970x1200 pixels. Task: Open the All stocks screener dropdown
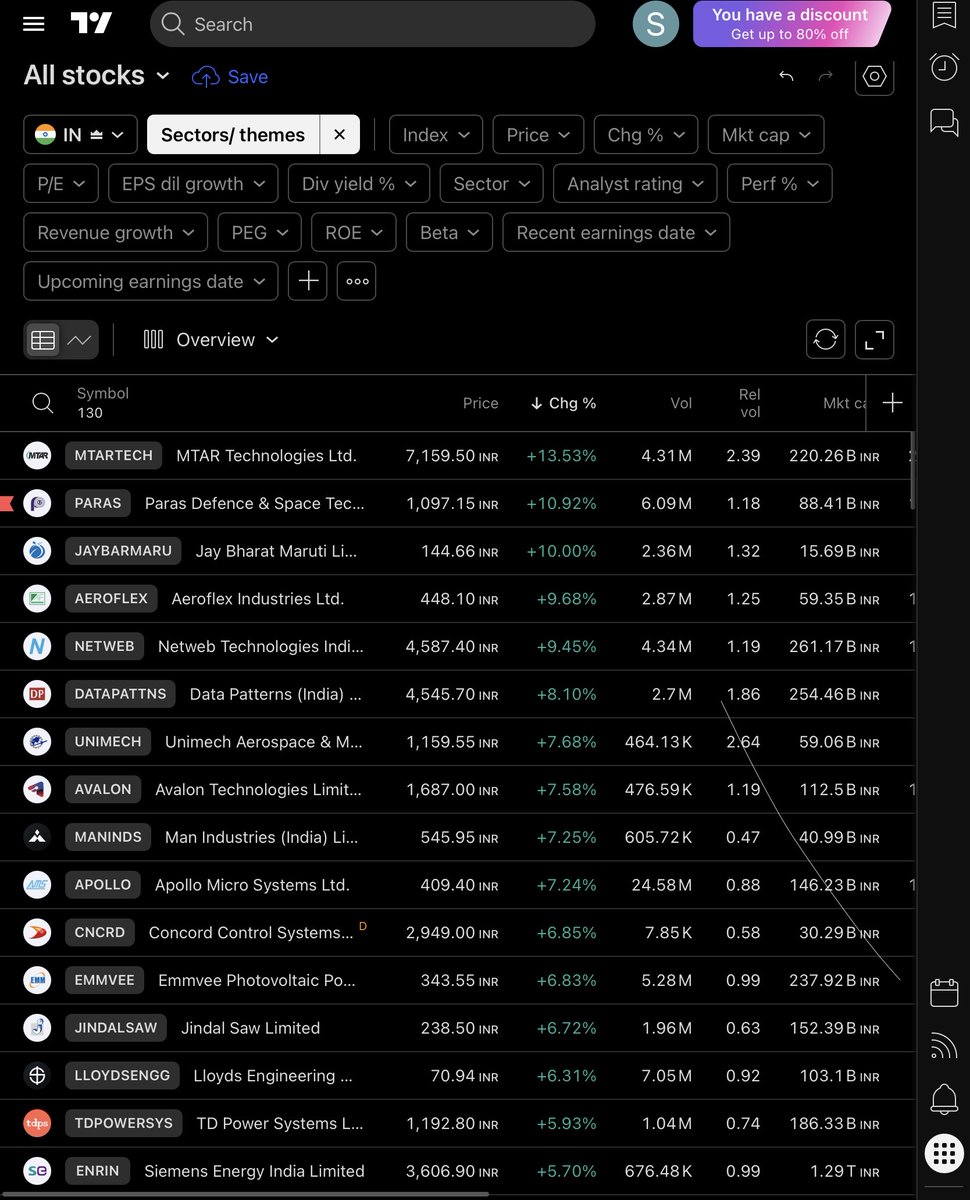tap(97, 76)
